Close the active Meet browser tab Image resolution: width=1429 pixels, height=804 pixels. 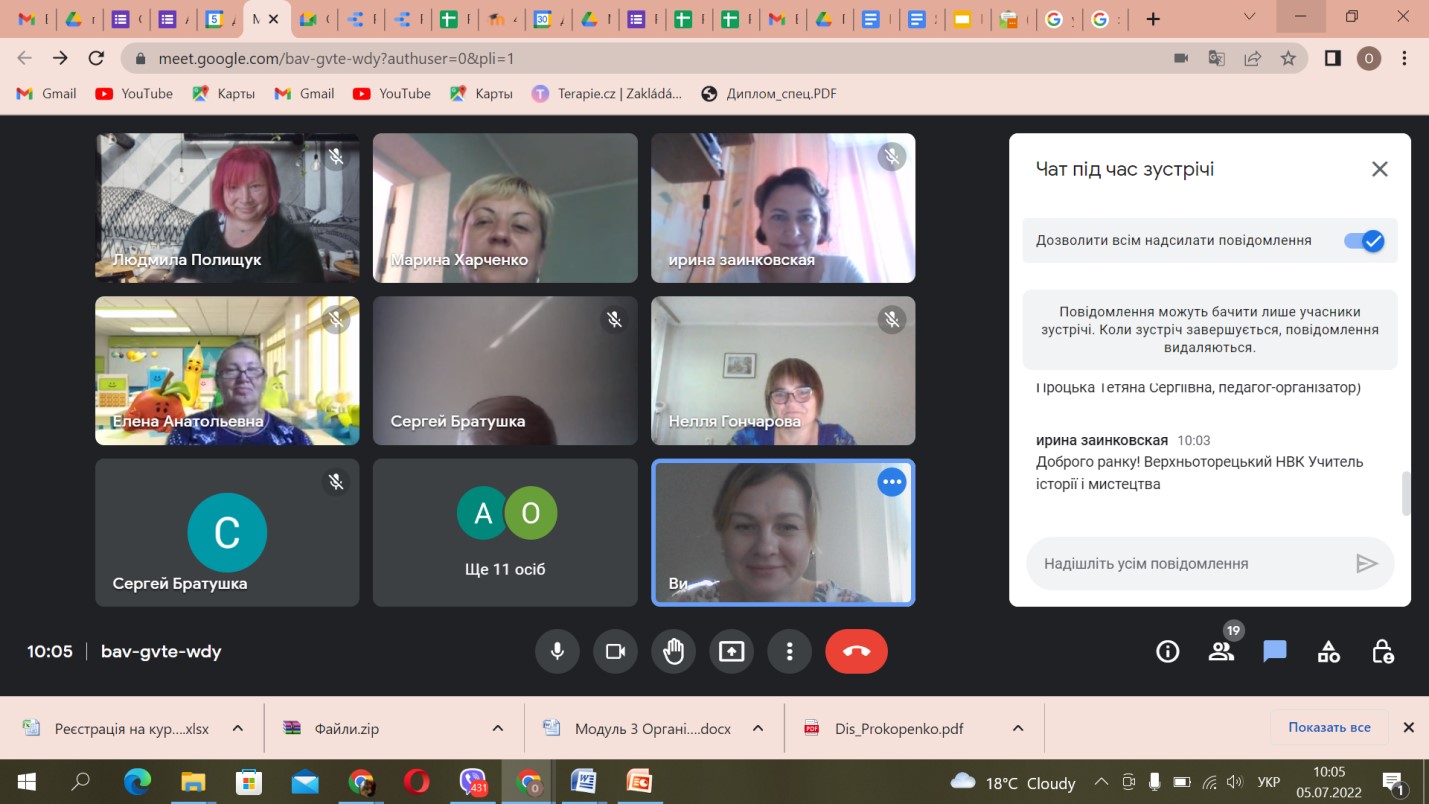coord(274,19)
